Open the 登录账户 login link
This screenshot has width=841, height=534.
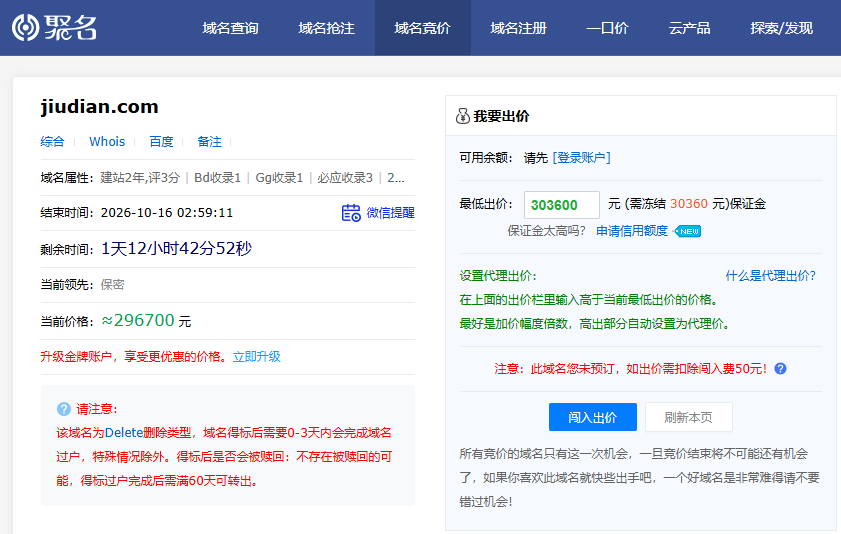tap(581, 158)
